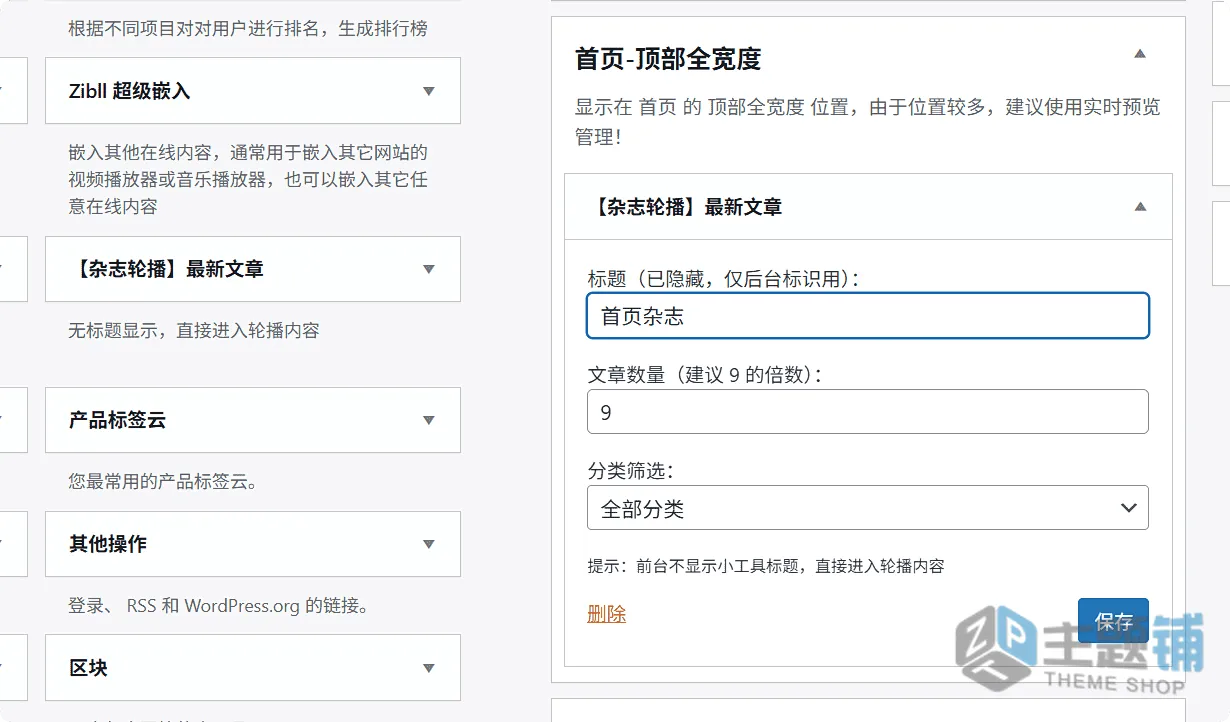
Task: Click the 根据不同项目对用户进行排名 description
Action: [248, 29]
